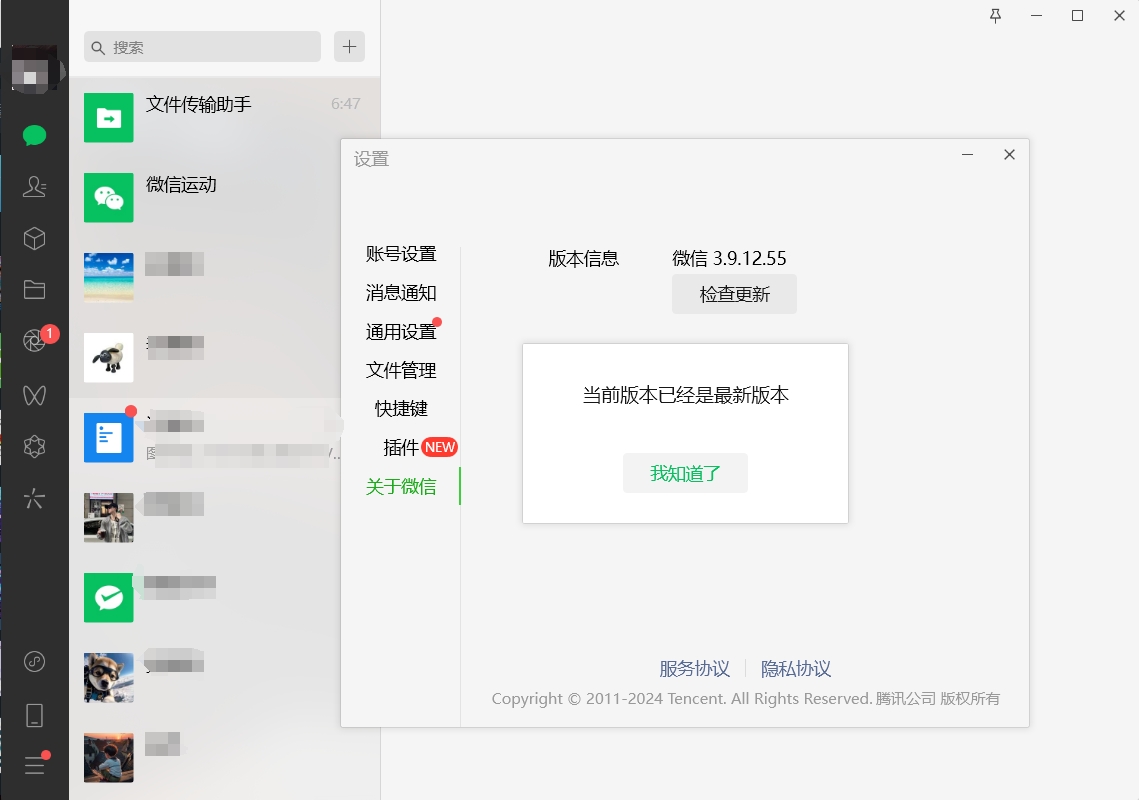This screenshot has width=1139, height=800.
Task: Close the 设置 dialog
Action: [x=1009, y=155]
